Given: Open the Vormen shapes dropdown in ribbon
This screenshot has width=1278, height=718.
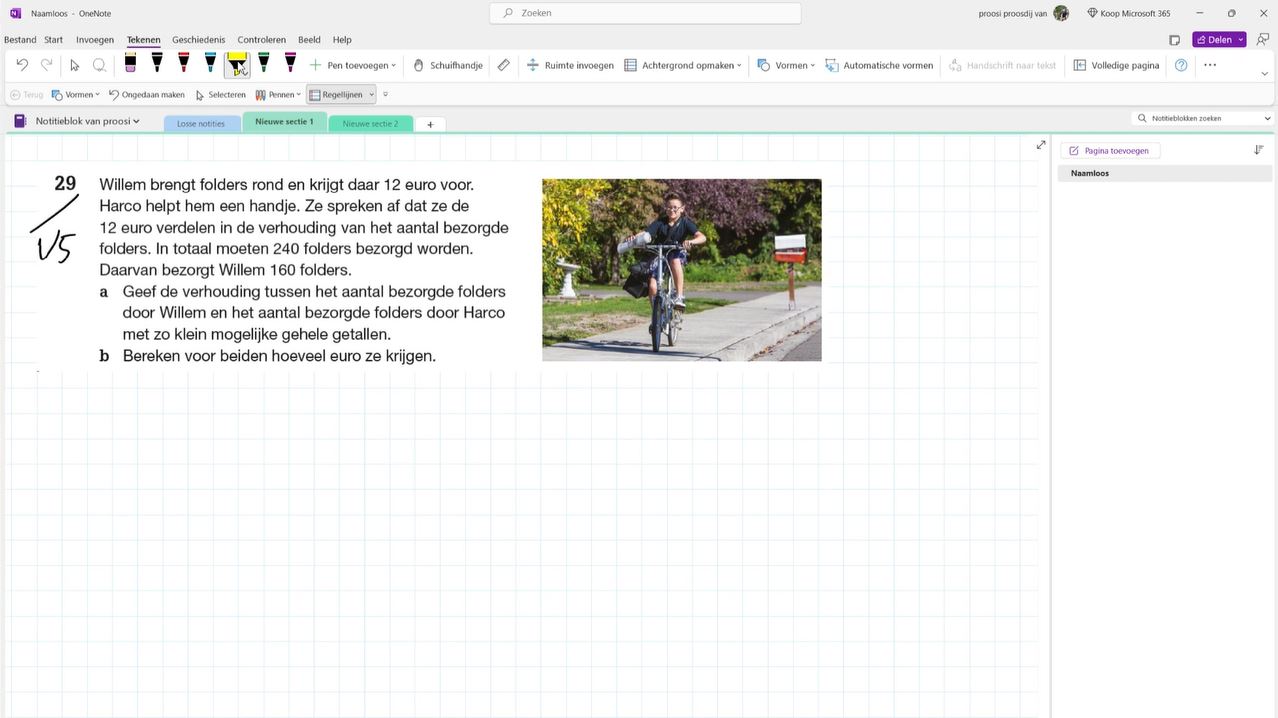Looking at the screenshot, I should pyautogui.click(x=786, y=65).
